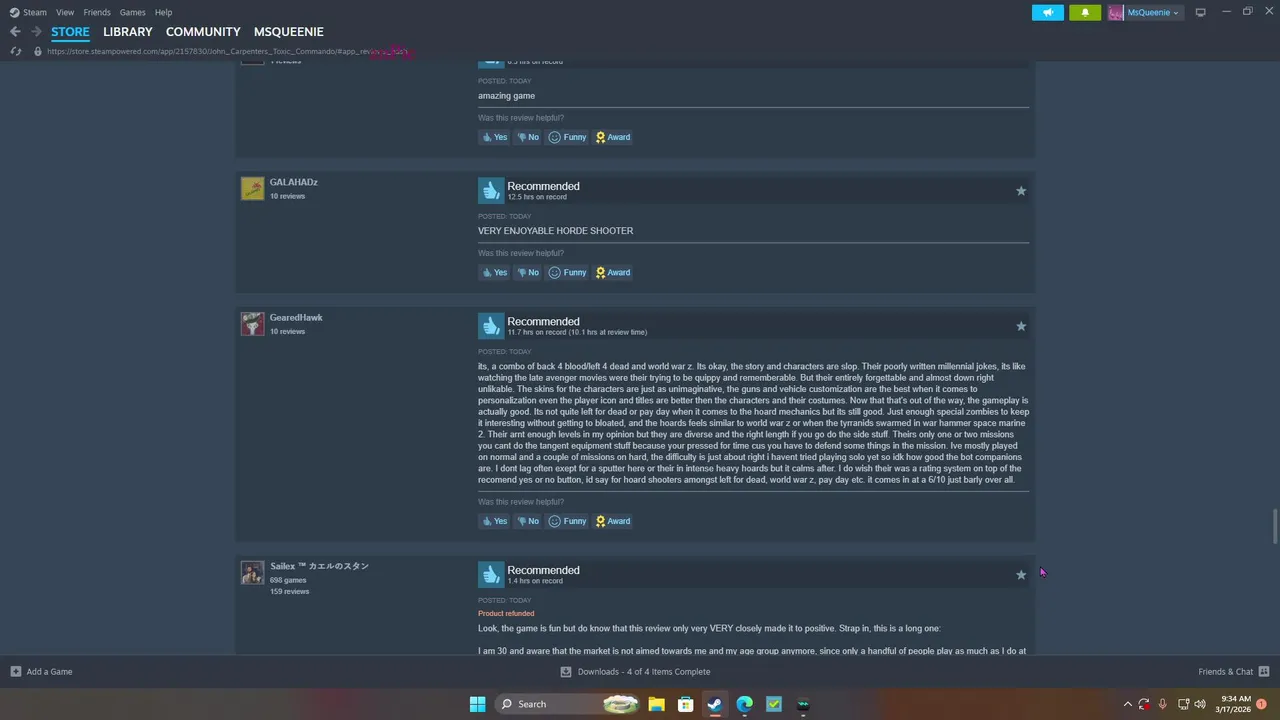Open the View menu

click(65, 12)
